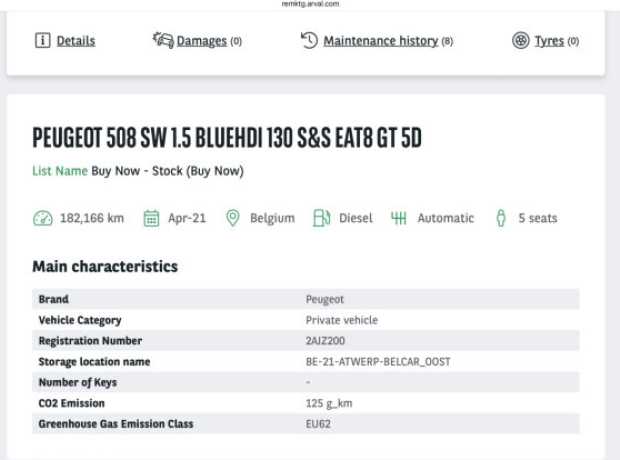The height and width of the screenshot is (460, 620).
Task: Click the 'Automatic' transmission text
Action: (x=446, y=218)
